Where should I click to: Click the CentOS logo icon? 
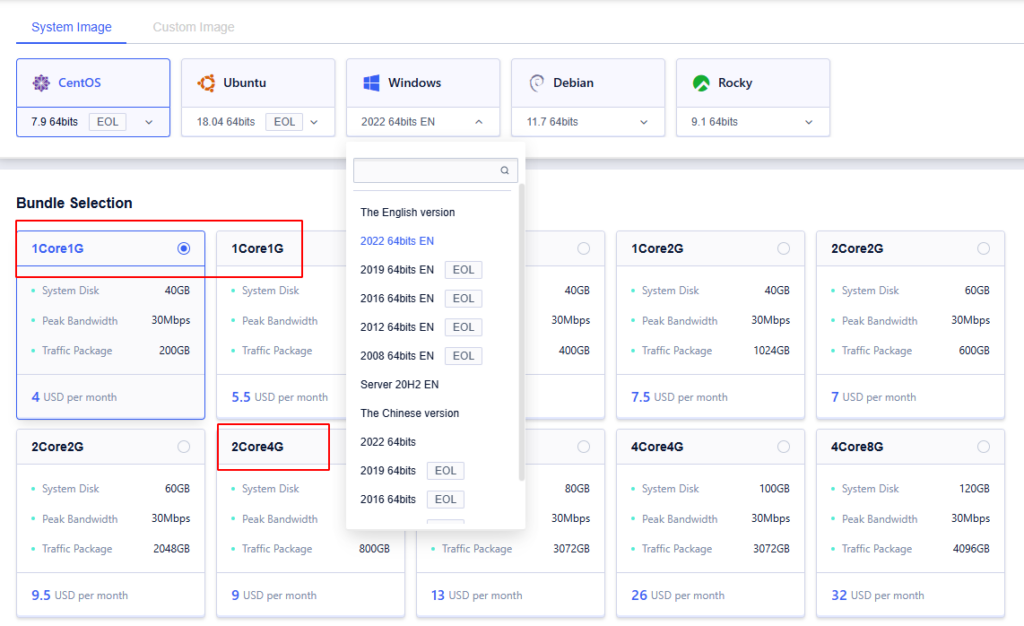pyautogui.click(x=41, y=83)
